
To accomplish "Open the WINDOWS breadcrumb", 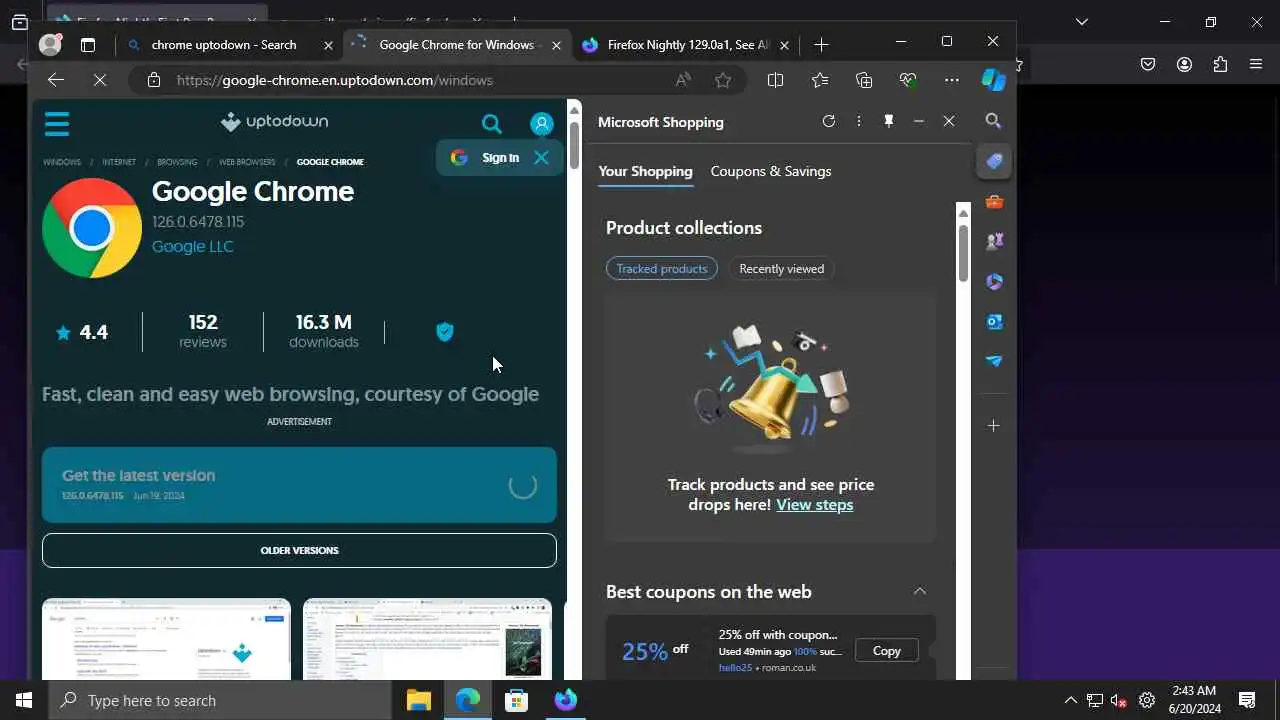I will click(x=62, y=162).
